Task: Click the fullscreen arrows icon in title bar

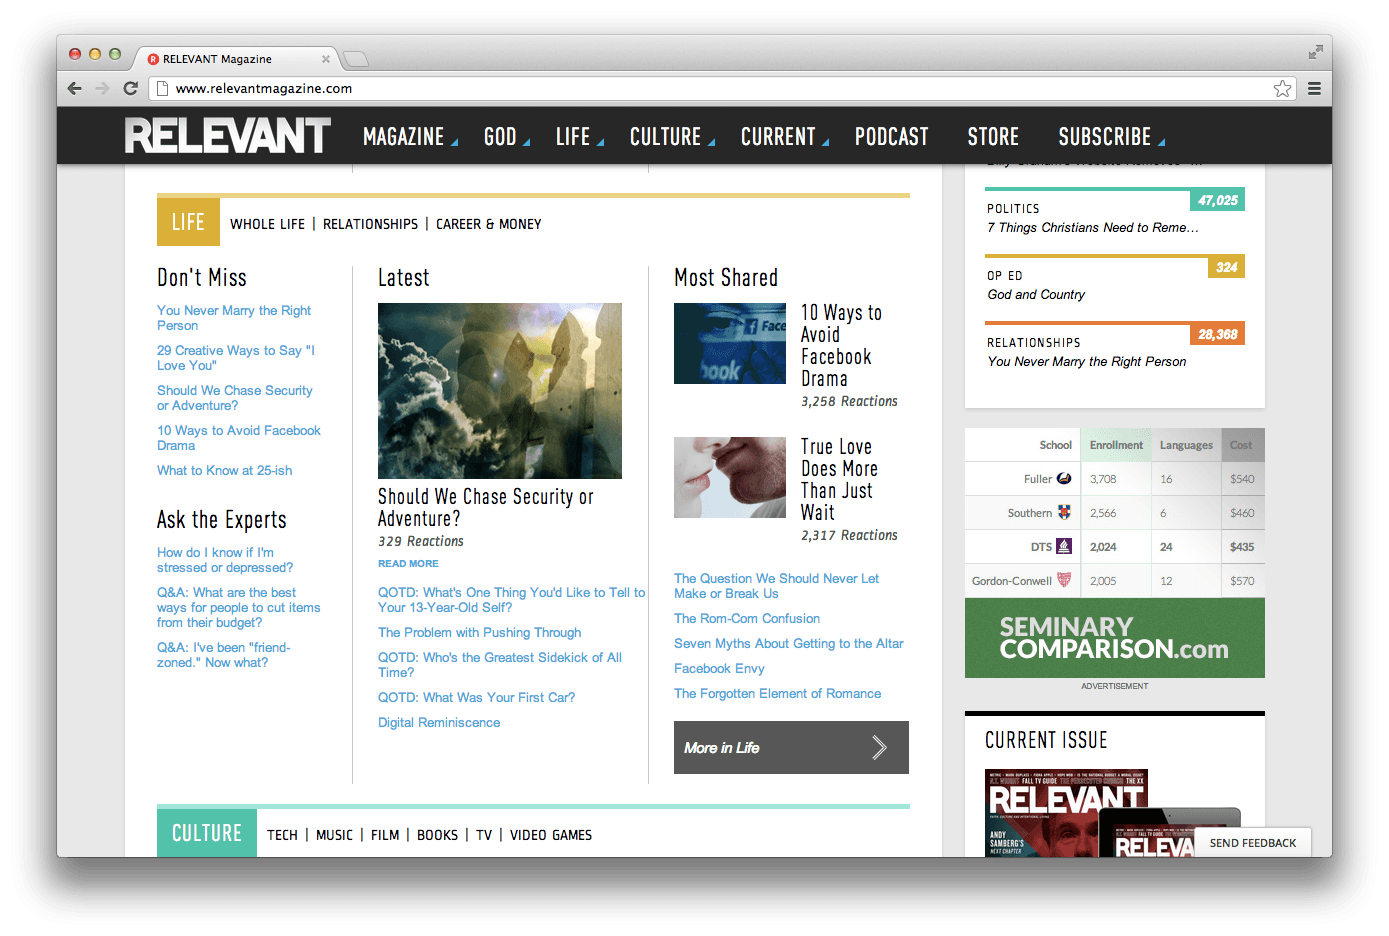Action: [1314, 52]
